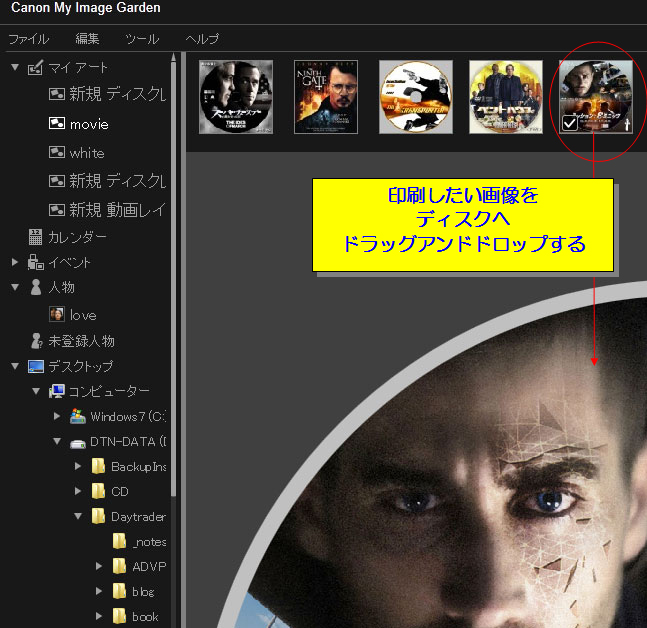Click the love person thumbnail icon
Image resolution: width=647 pixels, height=628 pixels.
point(57,314)
